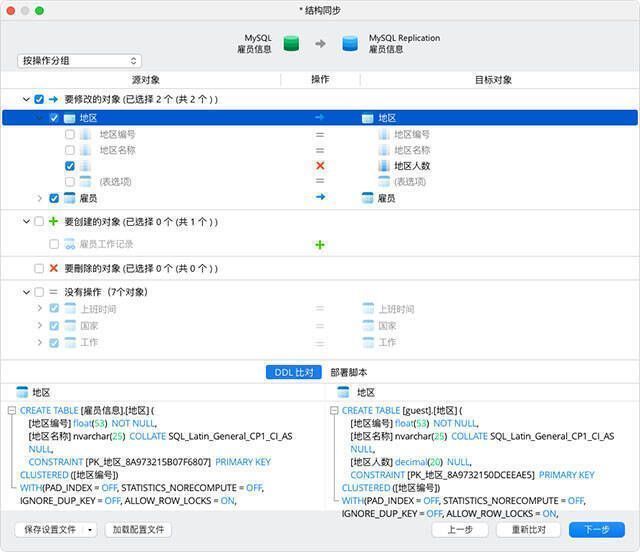The width and height of the screenshot is (640, 552).
Task: Switch to the DDL 比对 tab
Action: (294, 372)
